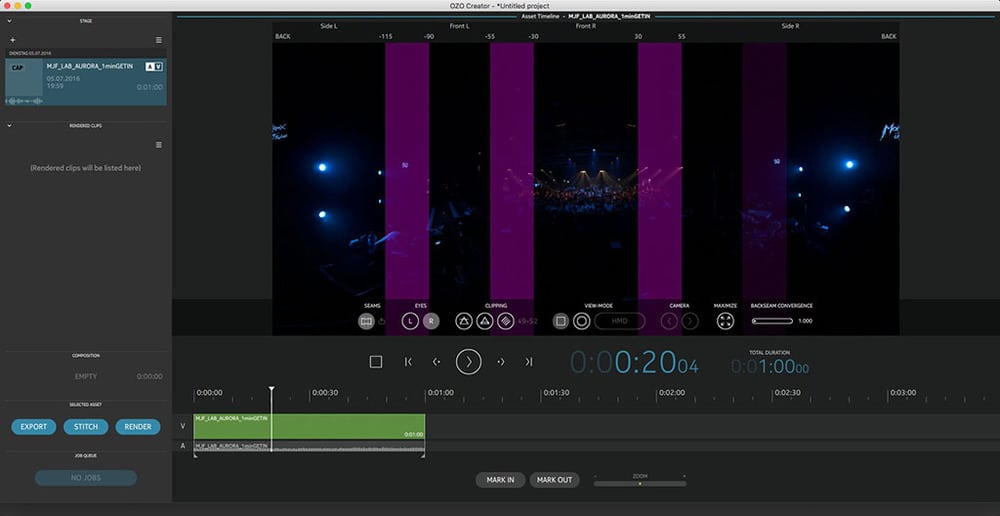Click the Maximize view icon
The height and width of the screenshot is (516, 1000).
coord(726,321)
